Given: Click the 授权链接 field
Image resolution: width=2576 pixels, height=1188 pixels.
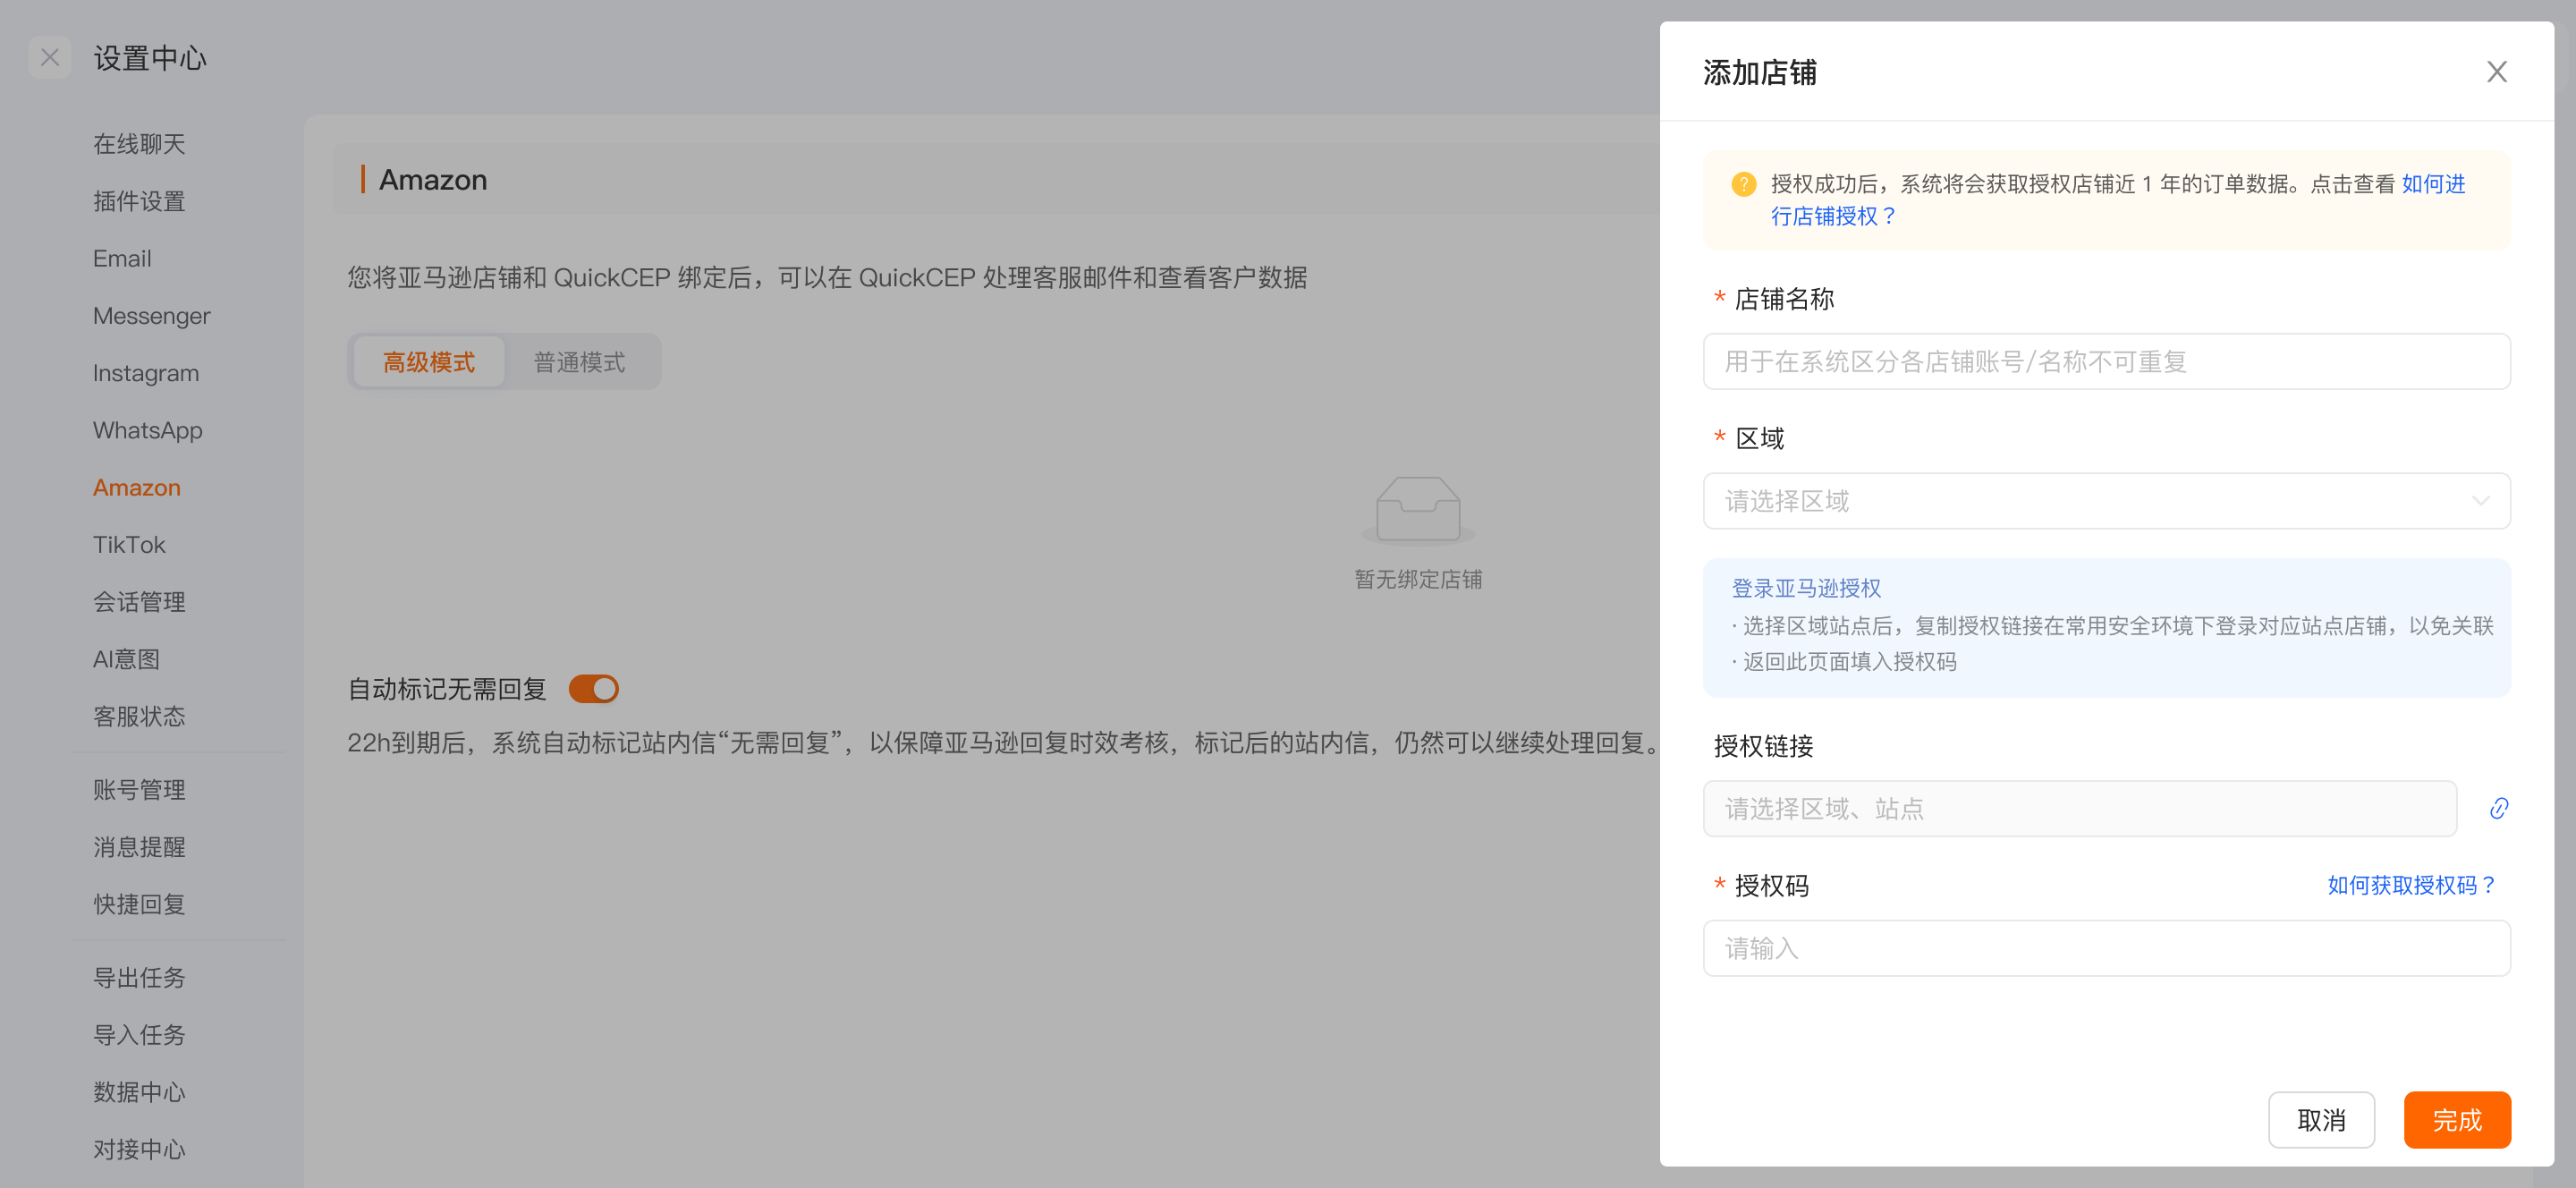Looking at the screenshot, I should 2080,808.
